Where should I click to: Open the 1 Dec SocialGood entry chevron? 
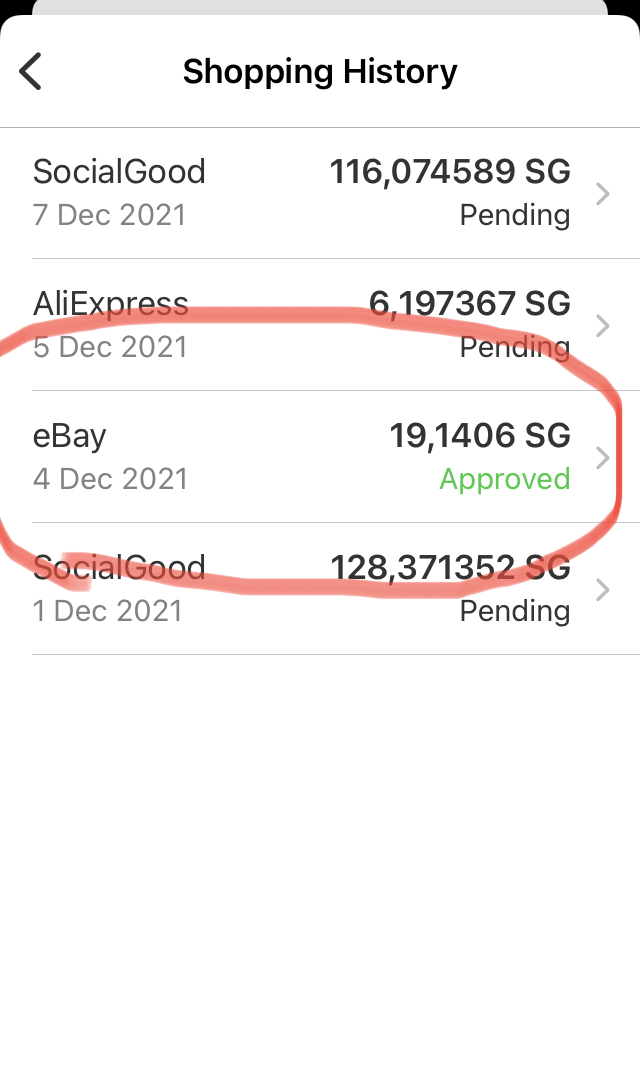tap(602, 590)
